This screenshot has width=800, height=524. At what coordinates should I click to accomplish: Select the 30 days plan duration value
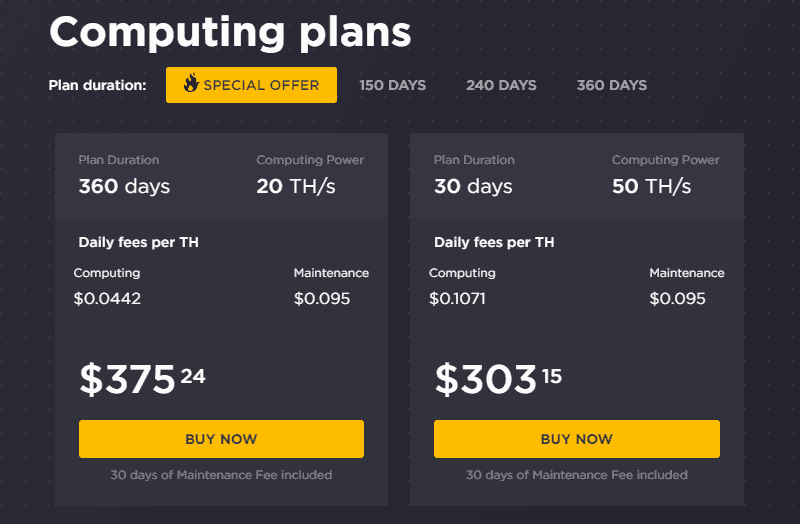coord(473,186)
